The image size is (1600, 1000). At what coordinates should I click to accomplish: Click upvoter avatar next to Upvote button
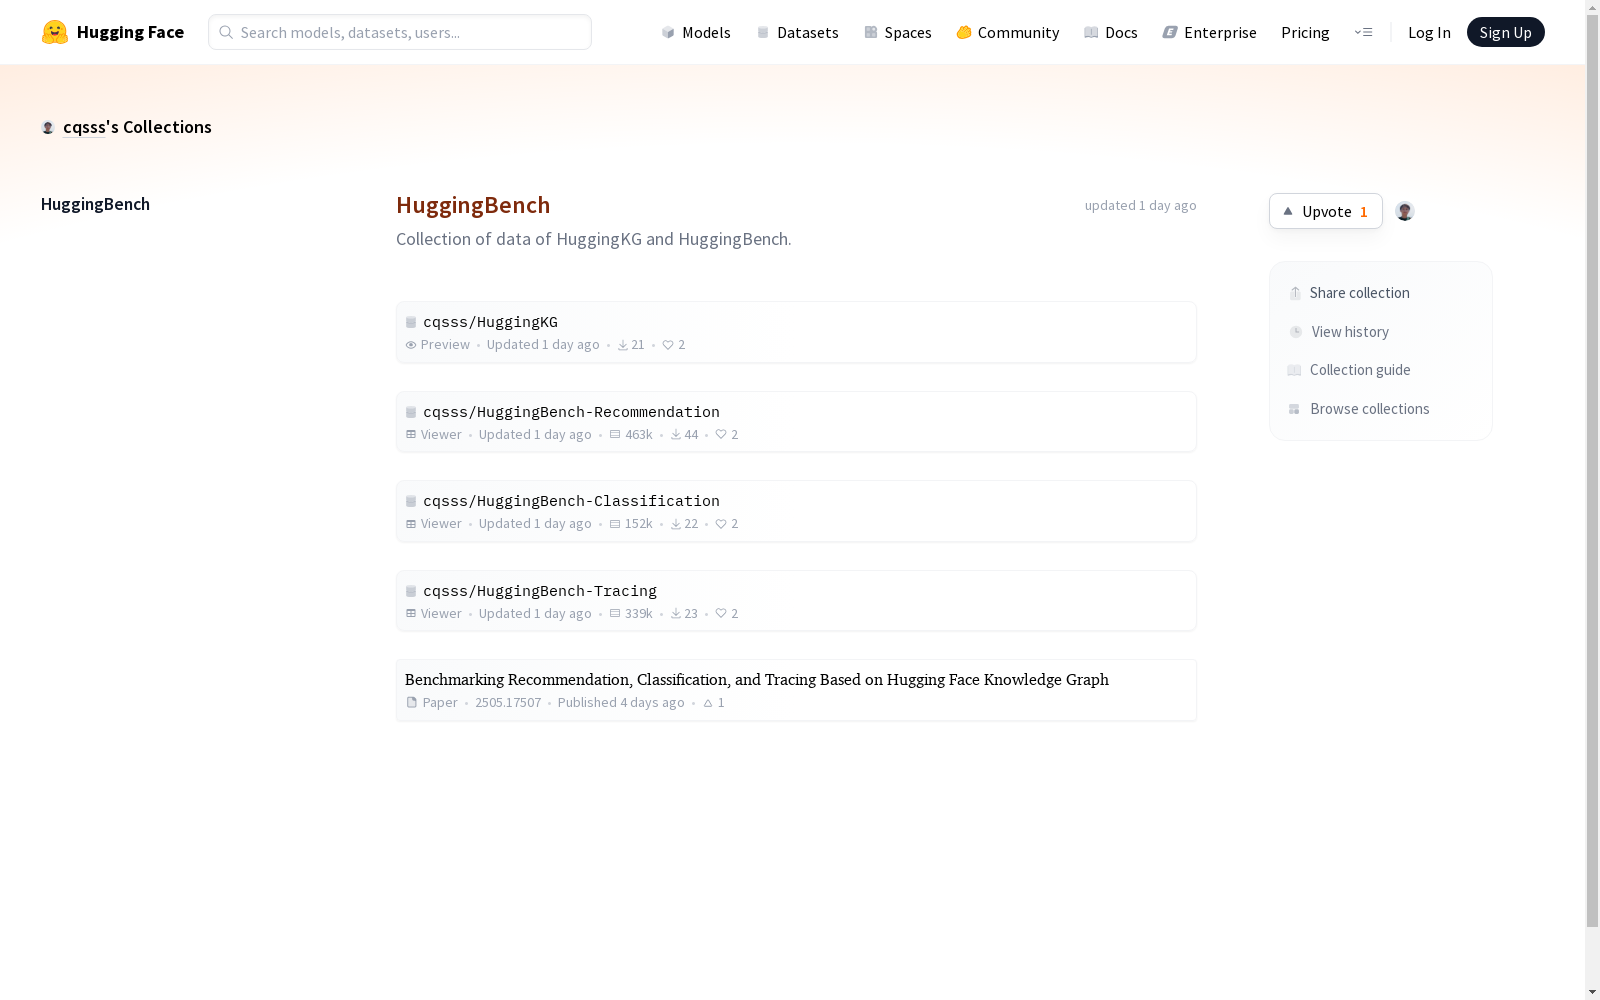1405,211
